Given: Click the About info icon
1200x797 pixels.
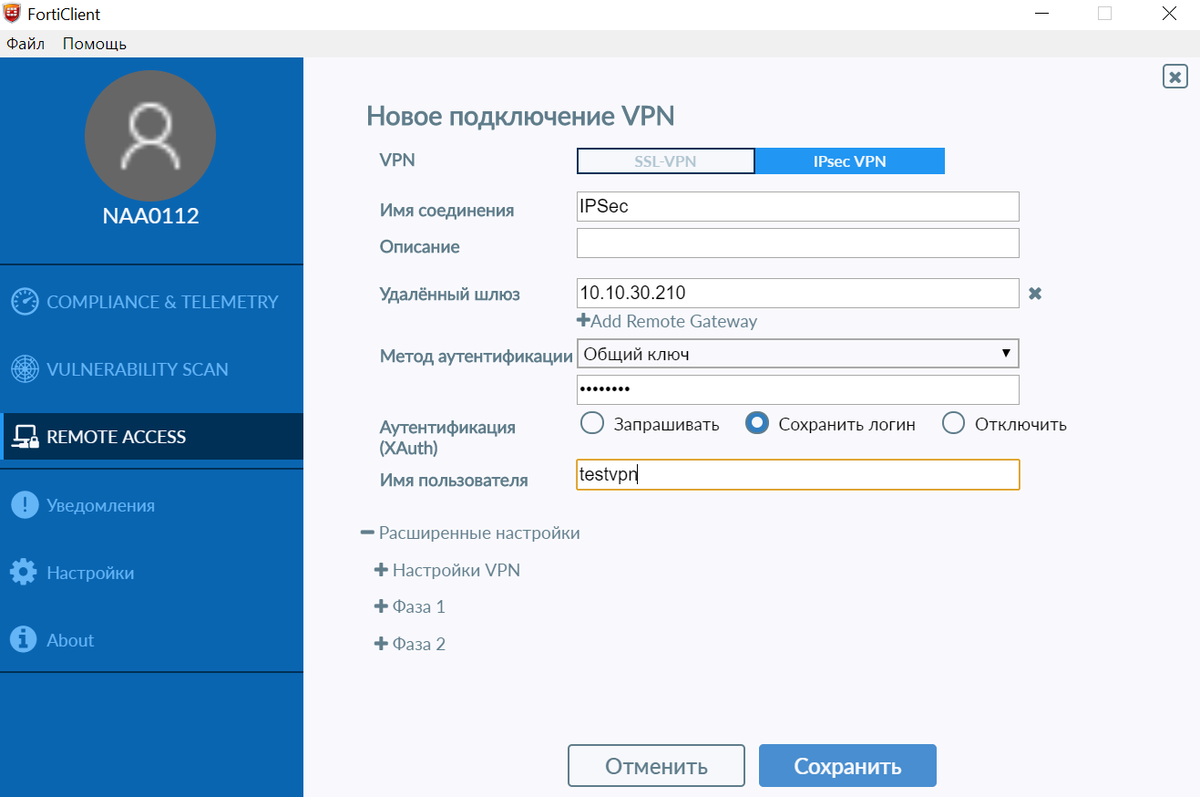Looking at the screenshot, I should [x=22, y=640].
